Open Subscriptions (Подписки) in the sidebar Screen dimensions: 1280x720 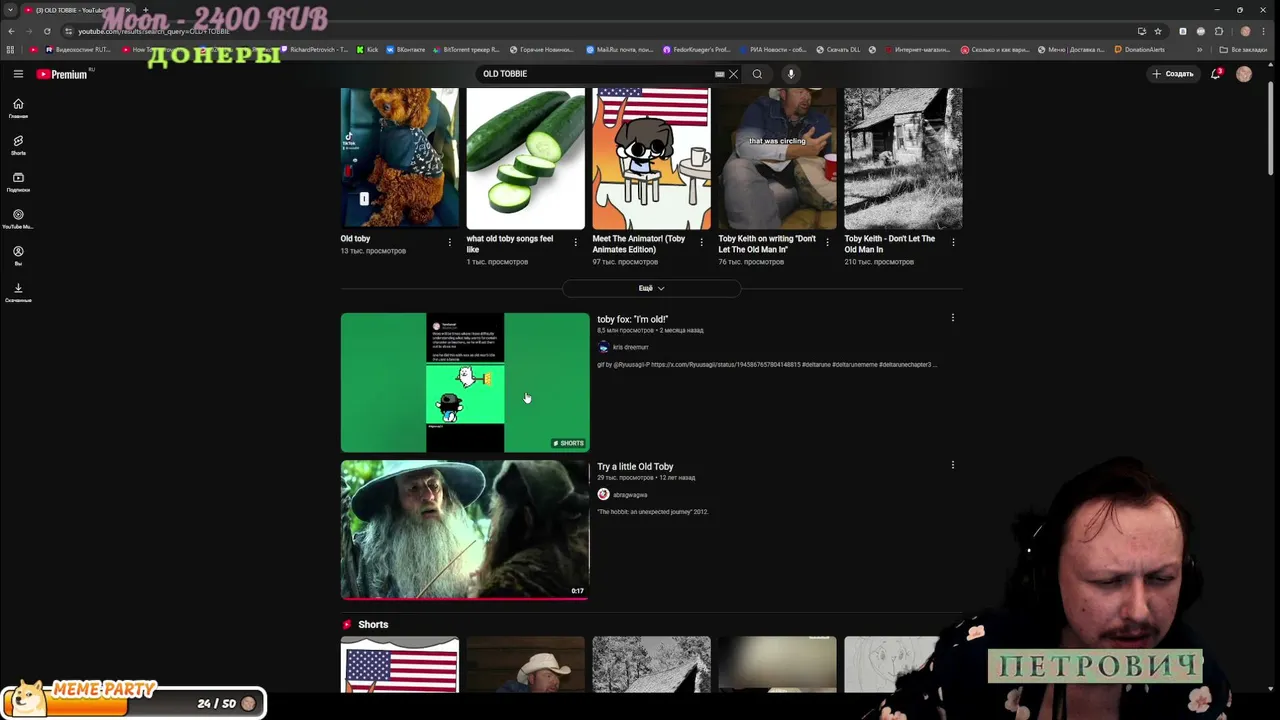(x=18, y=182)
